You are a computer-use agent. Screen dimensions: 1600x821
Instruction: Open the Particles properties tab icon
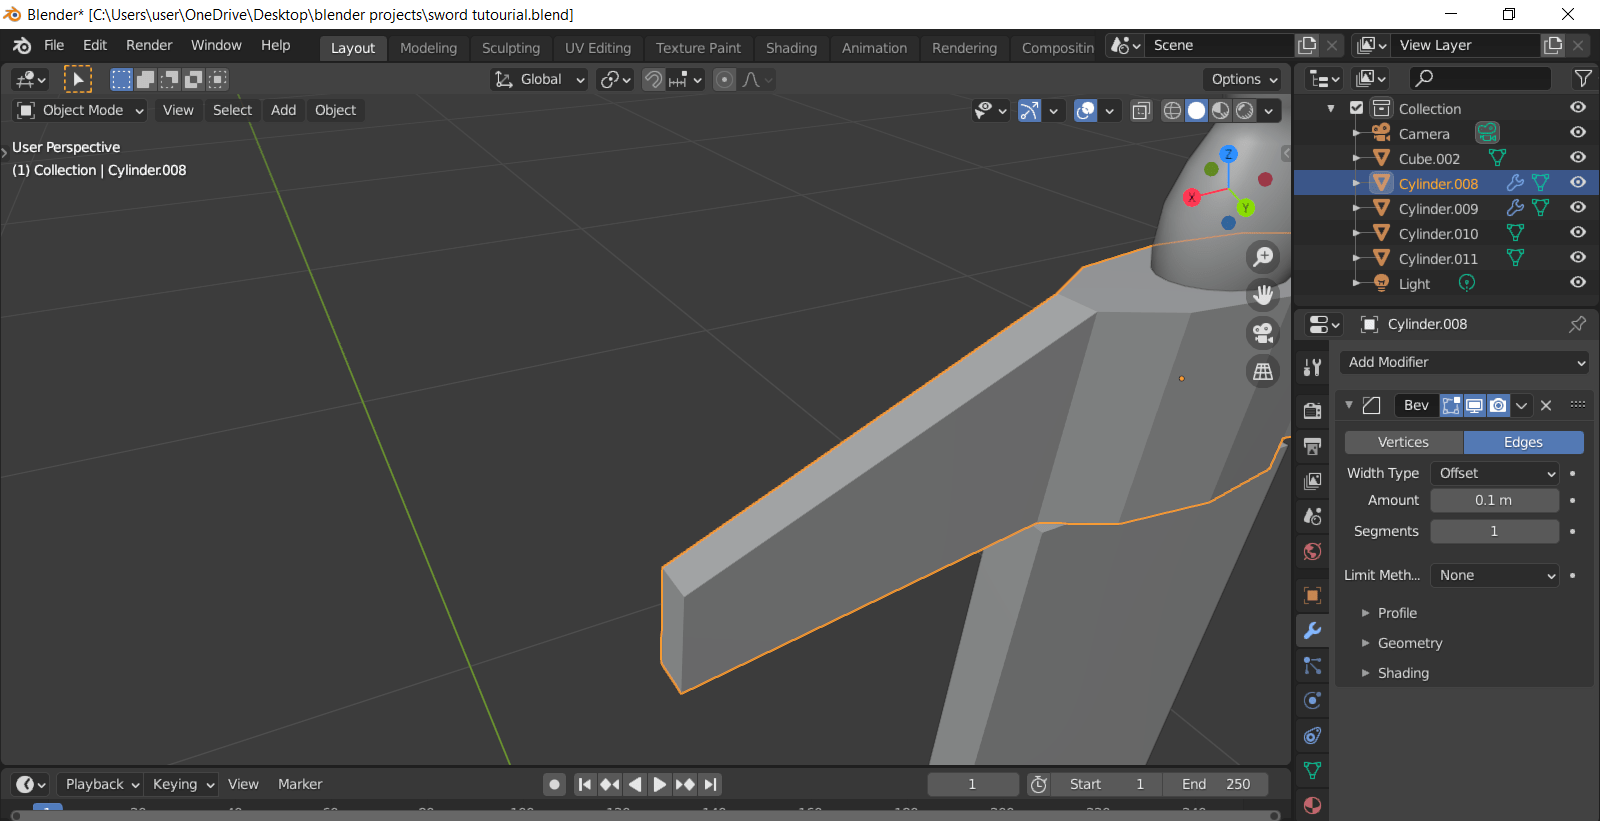(1313, 665)
